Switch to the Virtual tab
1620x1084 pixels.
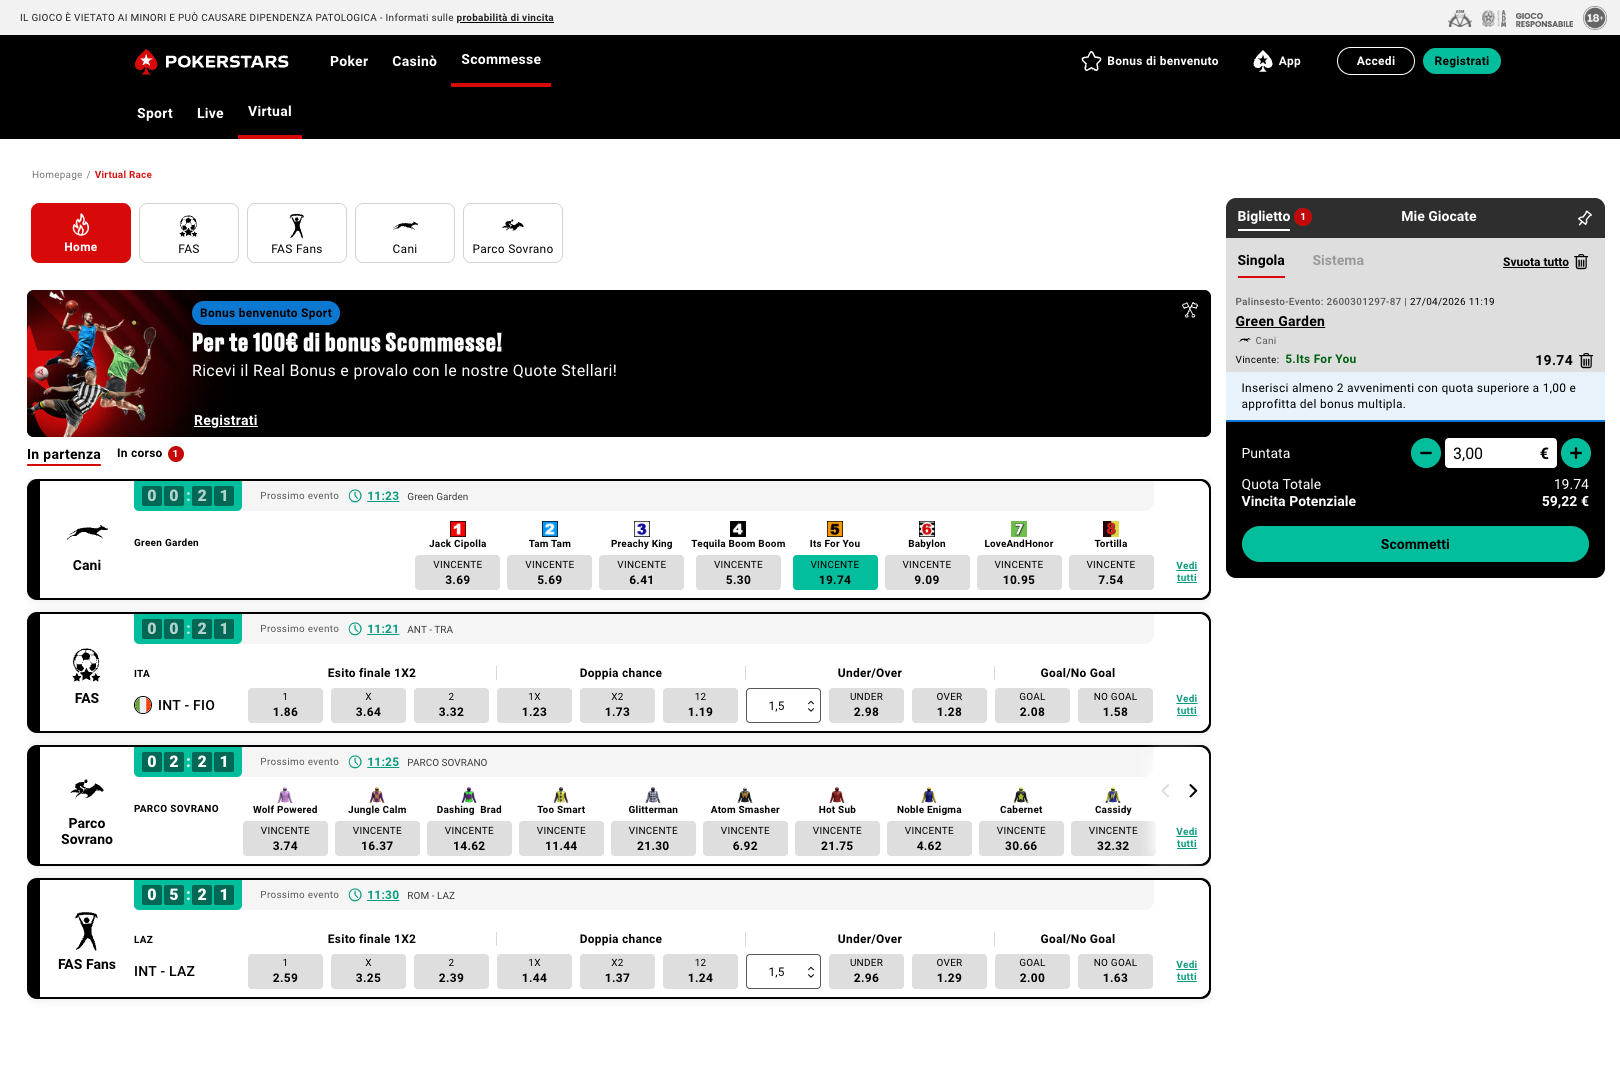click(x=270, y=112)
